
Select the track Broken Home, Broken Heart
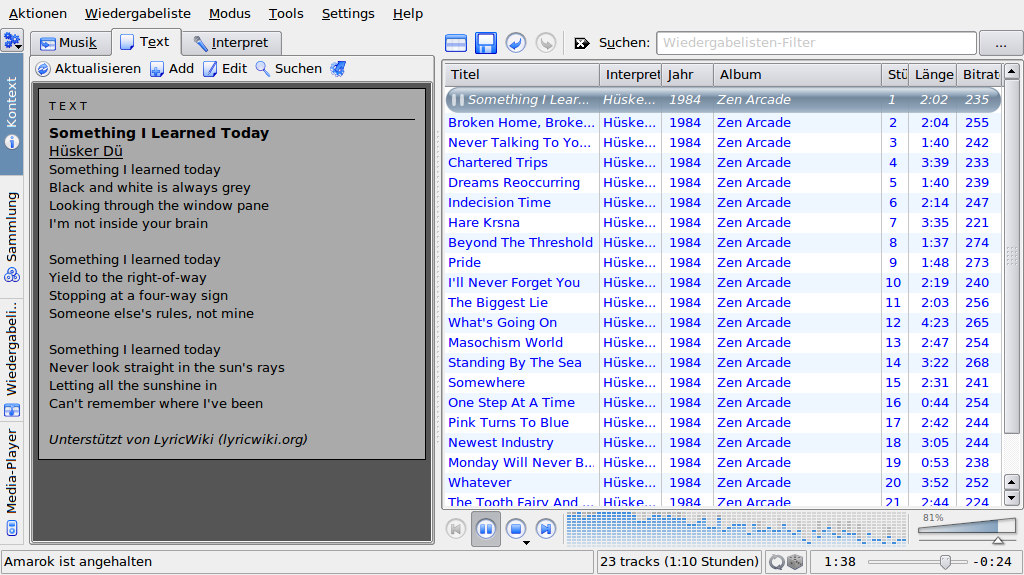724,122
